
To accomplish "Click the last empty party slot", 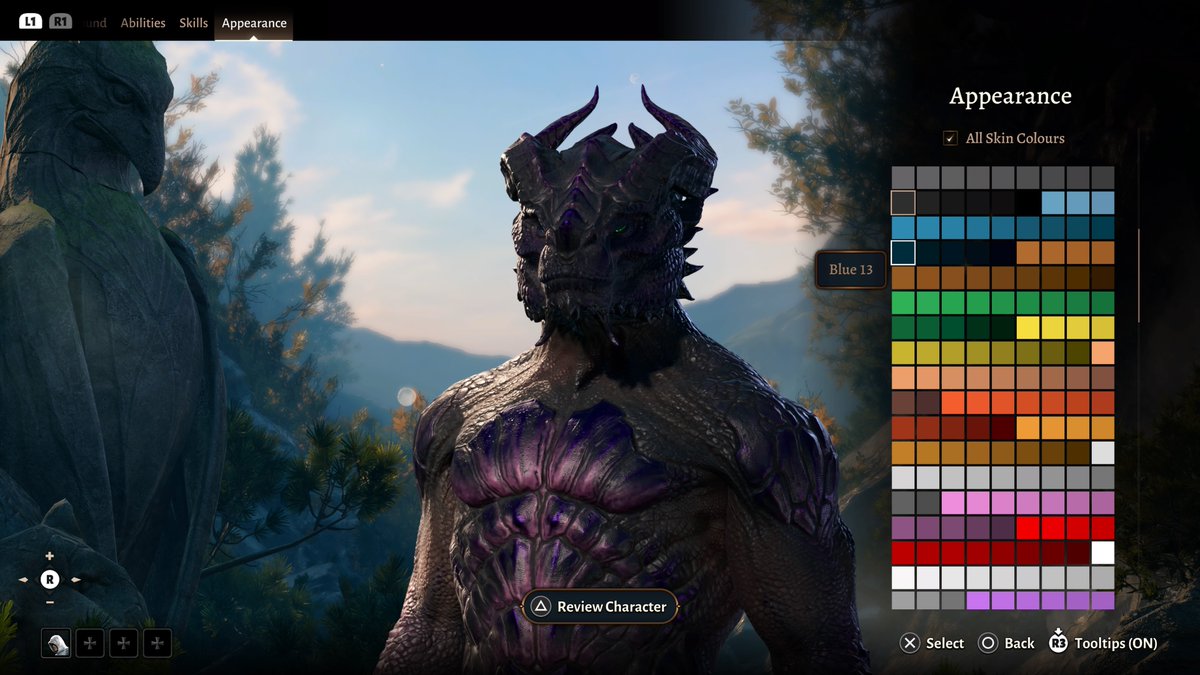I will pyautogui.click(x=157, y=643).
